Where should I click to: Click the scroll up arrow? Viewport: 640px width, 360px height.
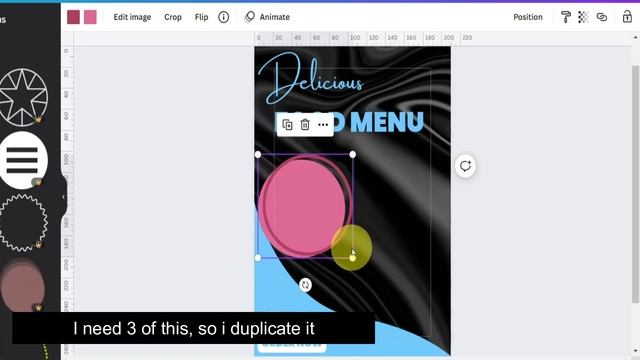pos(635,37)
